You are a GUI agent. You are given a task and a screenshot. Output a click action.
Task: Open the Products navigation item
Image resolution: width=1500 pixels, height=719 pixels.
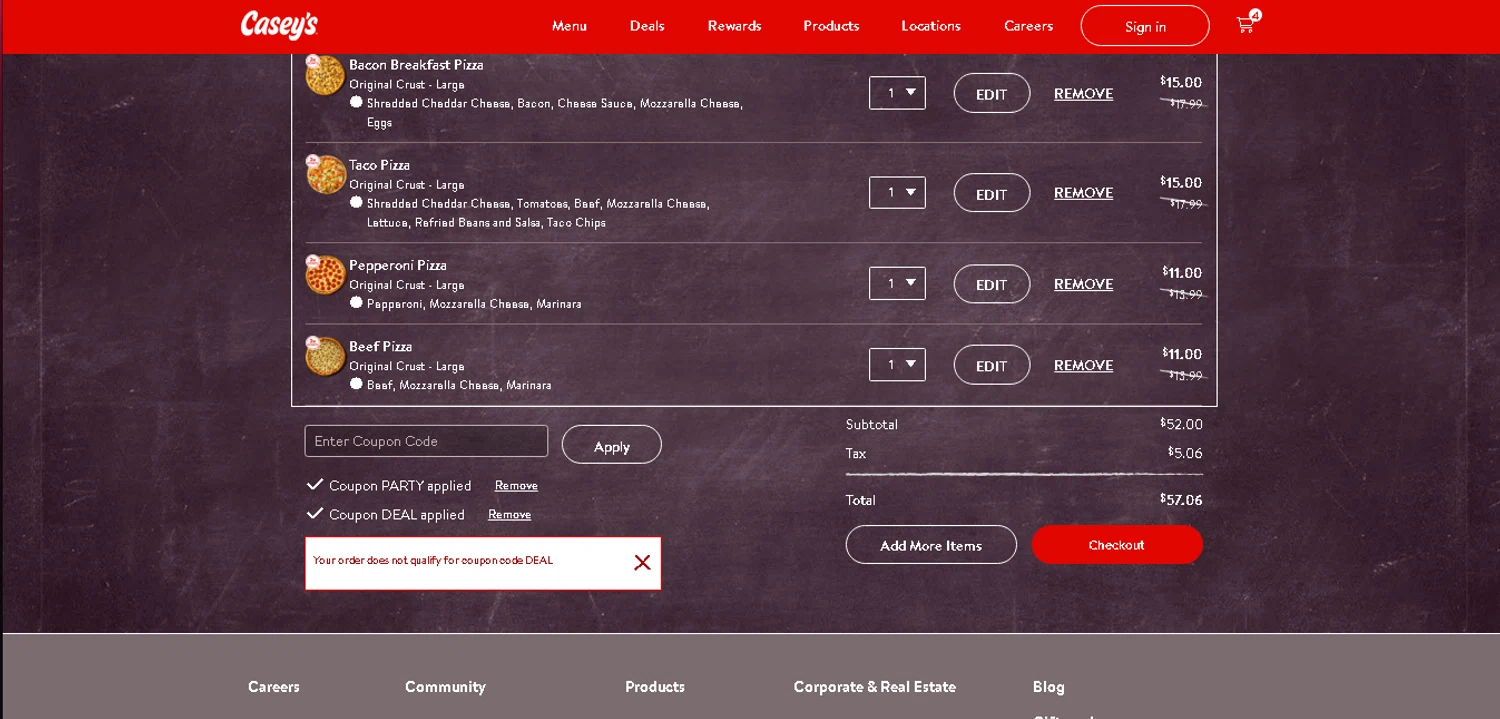[x=831, y=26]
